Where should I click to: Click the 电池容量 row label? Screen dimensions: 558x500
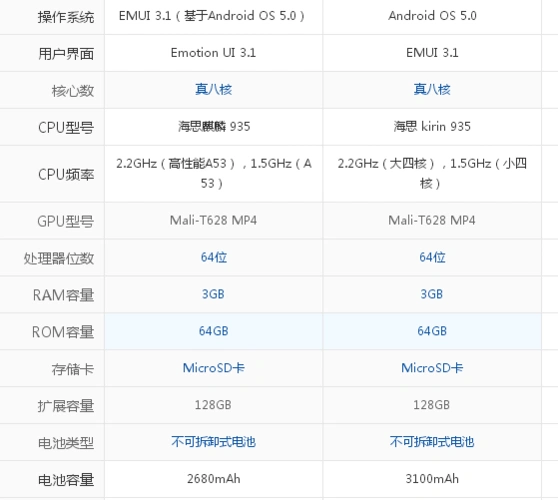coord(66,480)
